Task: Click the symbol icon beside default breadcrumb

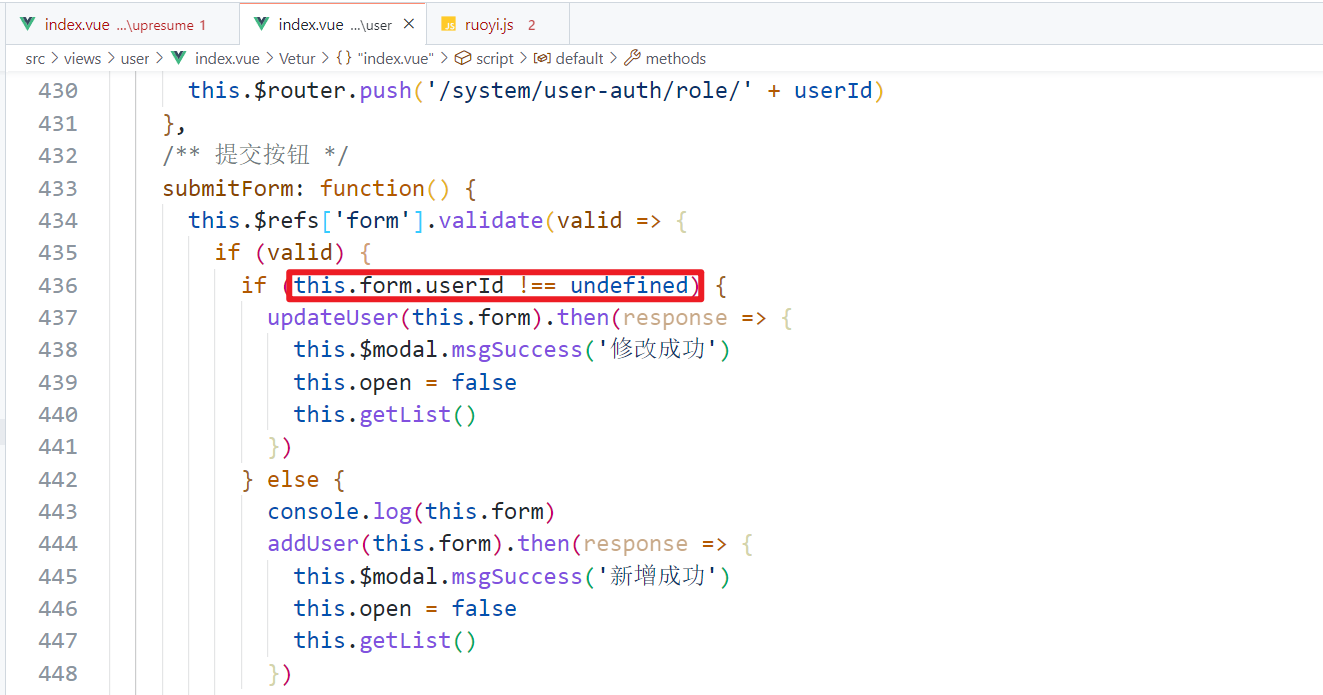Action: click(542, 58)
